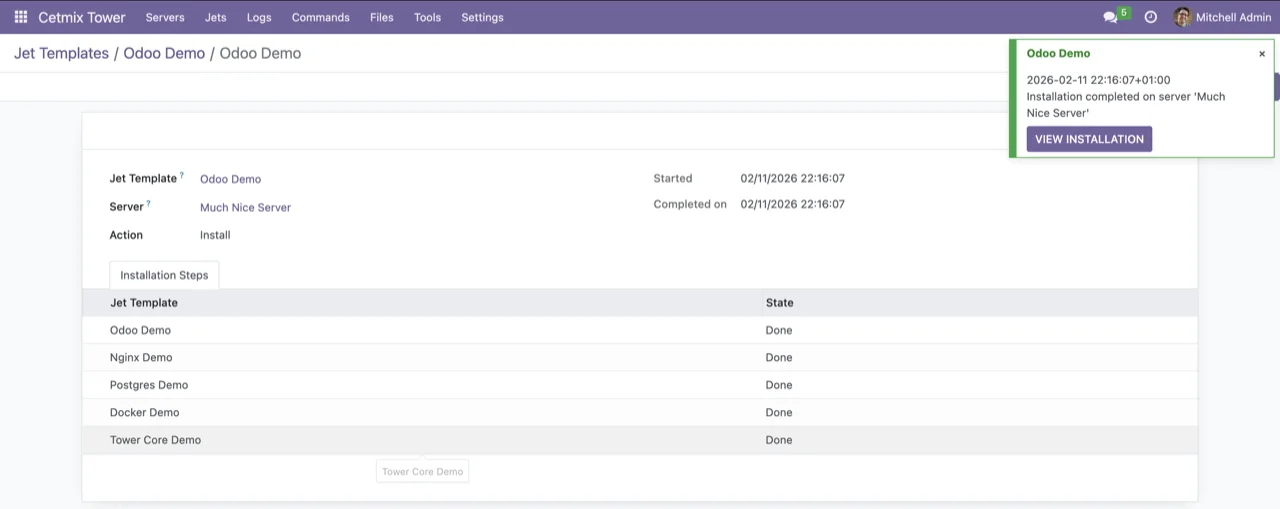
Task: Open the Commands menu
Action: (x=320, y=17)
